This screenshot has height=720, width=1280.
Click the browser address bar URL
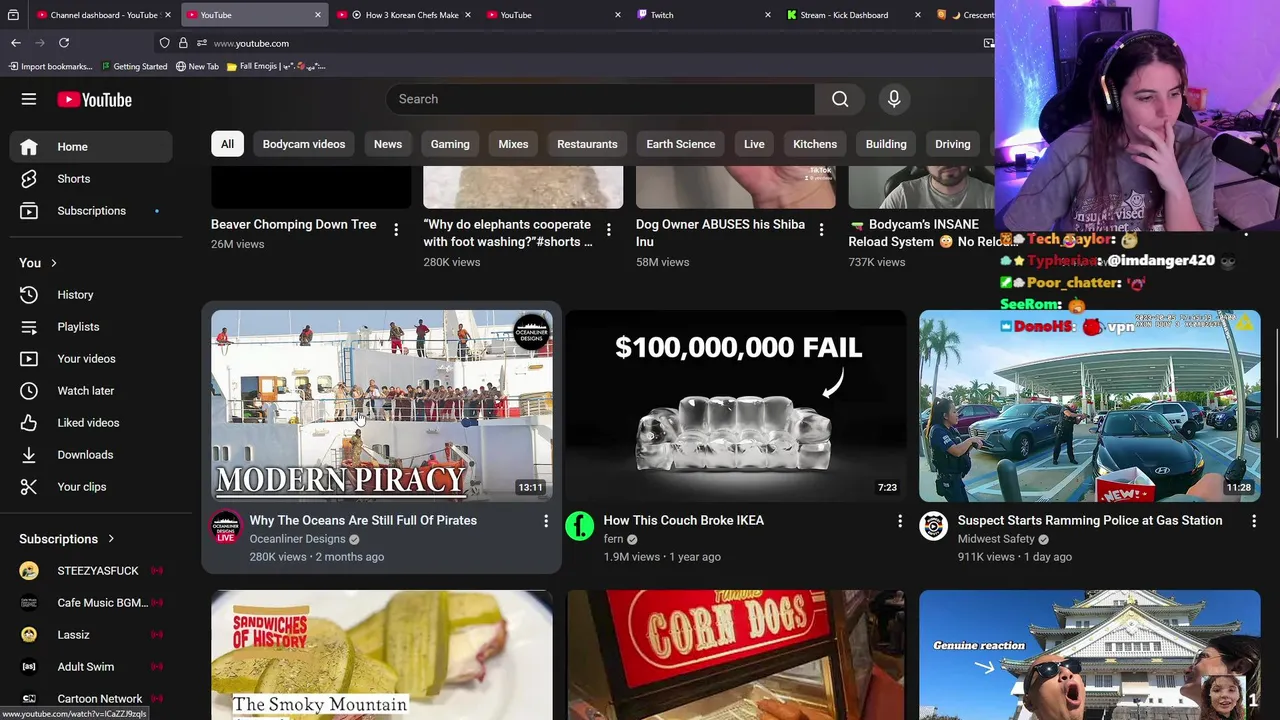pos(251,43)
